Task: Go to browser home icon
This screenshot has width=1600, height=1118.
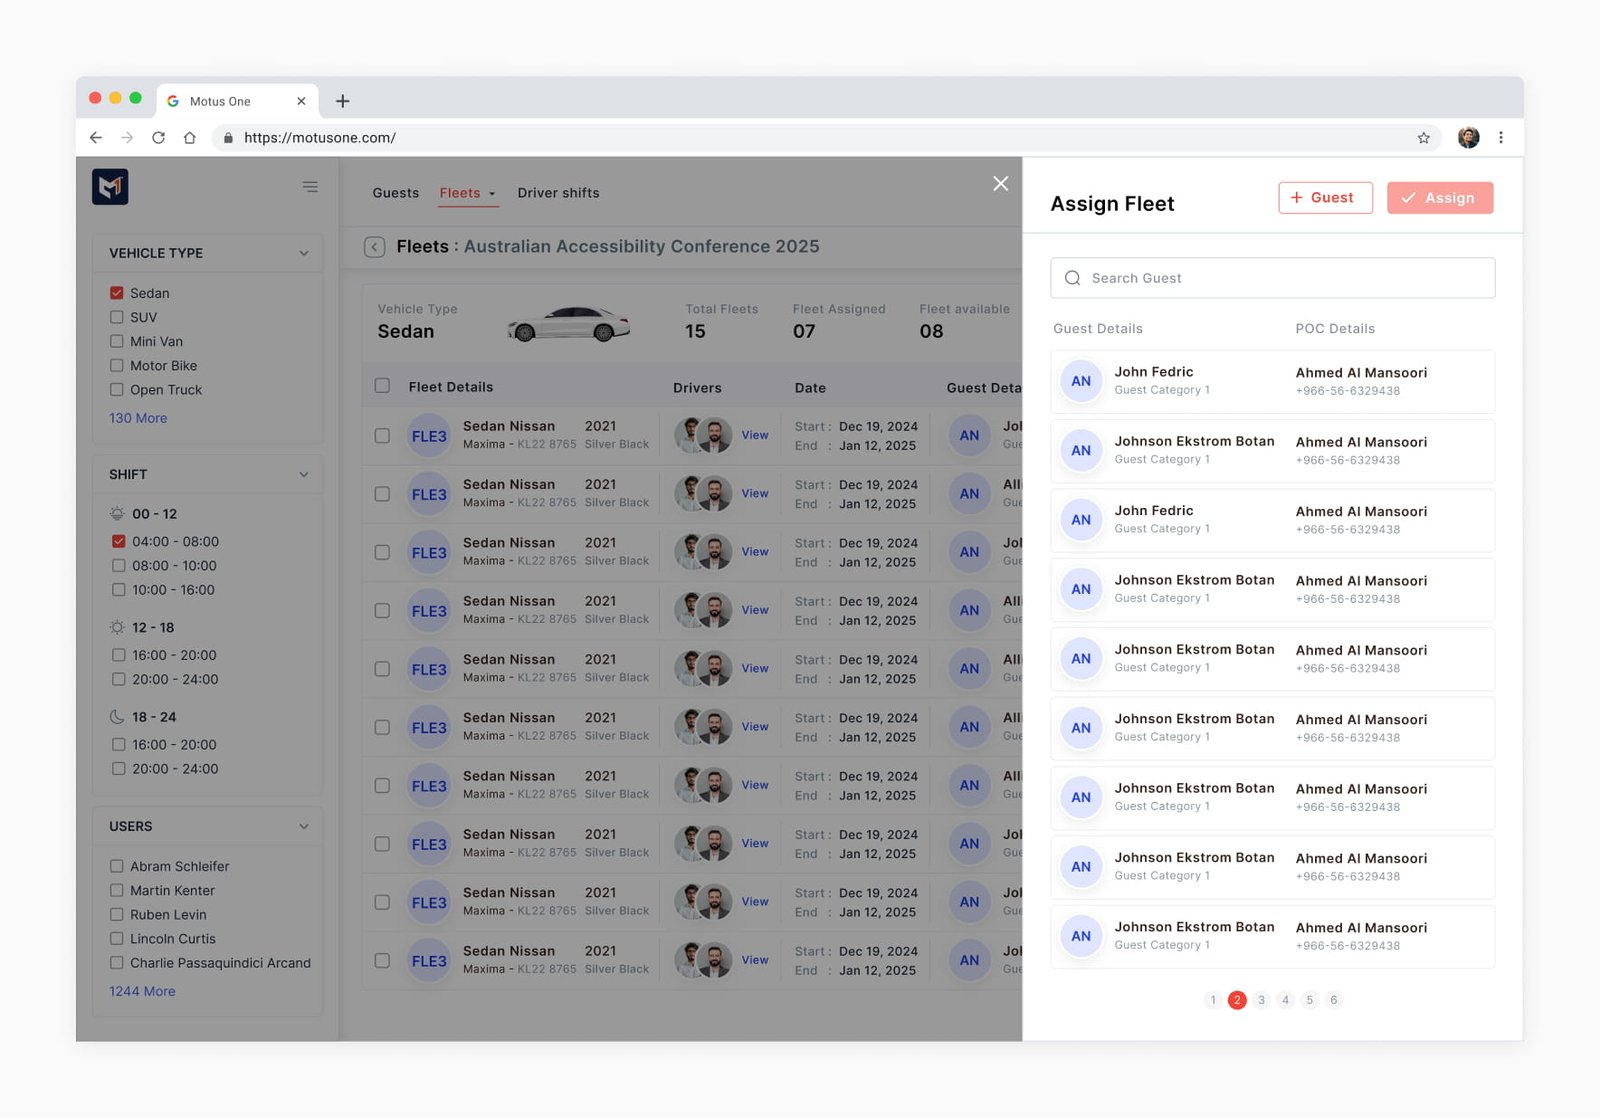Action: [189, 138]
